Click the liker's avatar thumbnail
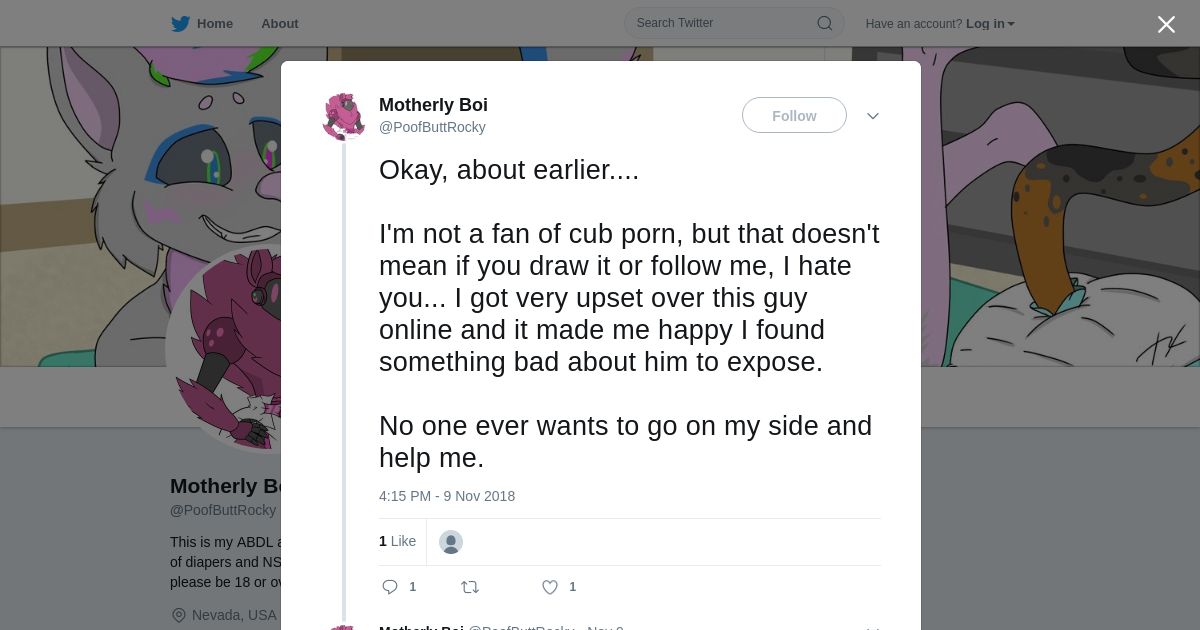The width and height of the screenshot is (1200, 630). tap(451, 542)
